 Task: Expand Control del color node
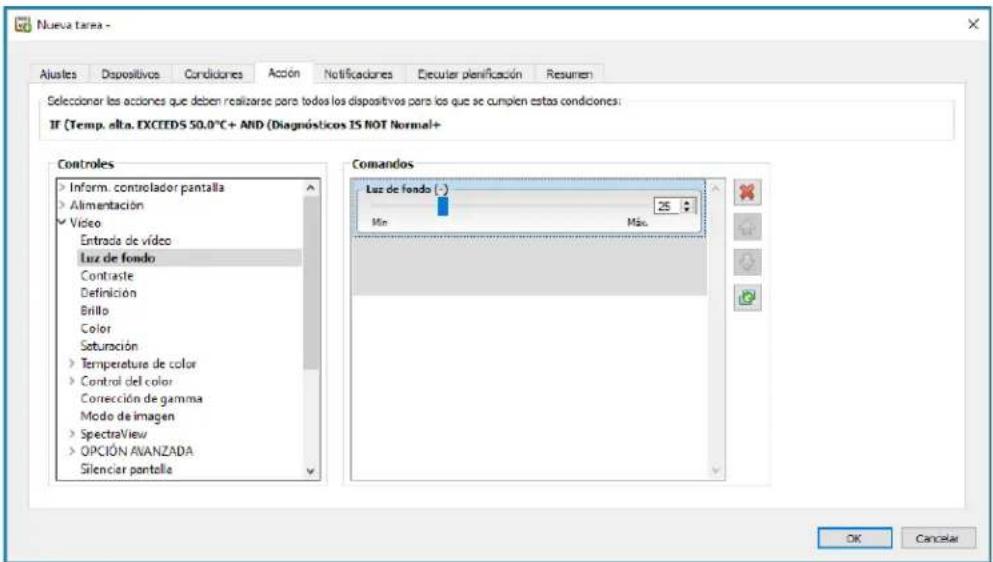73,381
